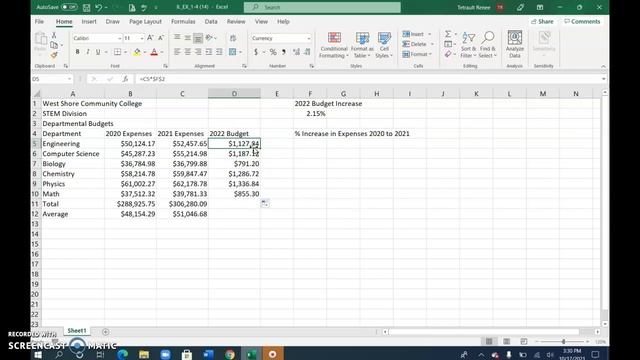Apply Percent Style
640x360 pixels.
(x=273, y=52)
